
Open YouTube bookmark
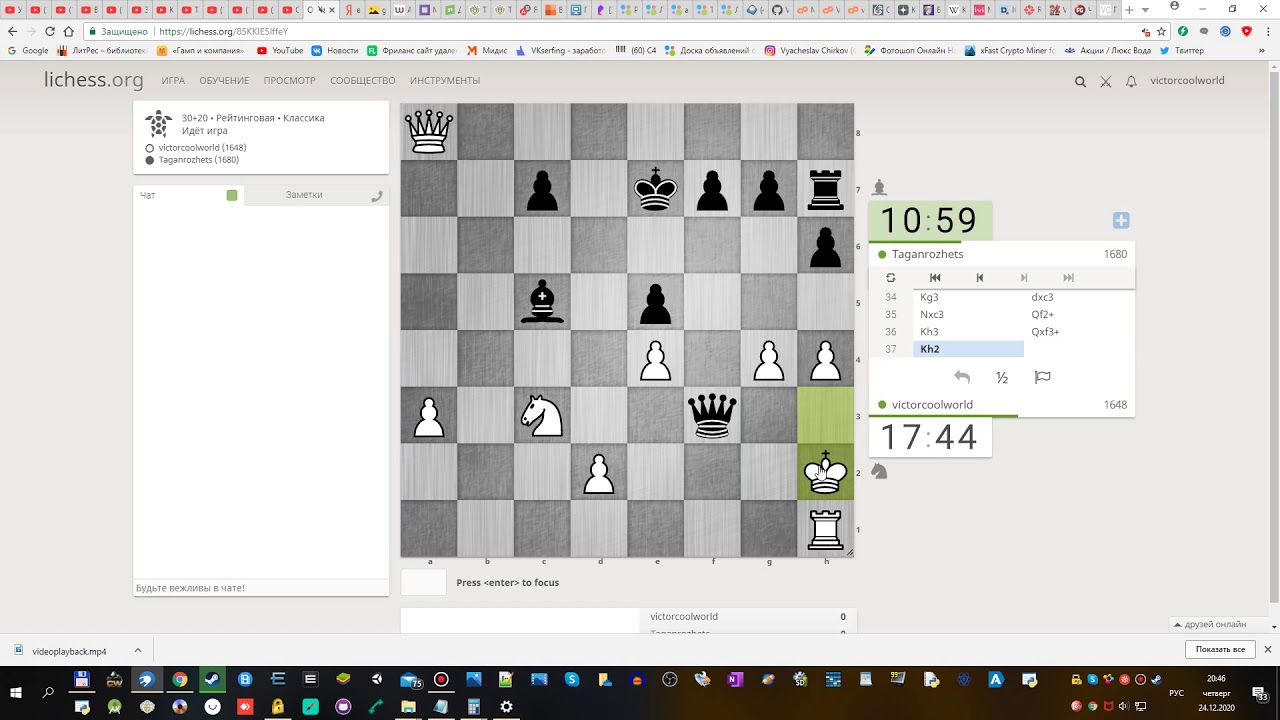point(280,50)
